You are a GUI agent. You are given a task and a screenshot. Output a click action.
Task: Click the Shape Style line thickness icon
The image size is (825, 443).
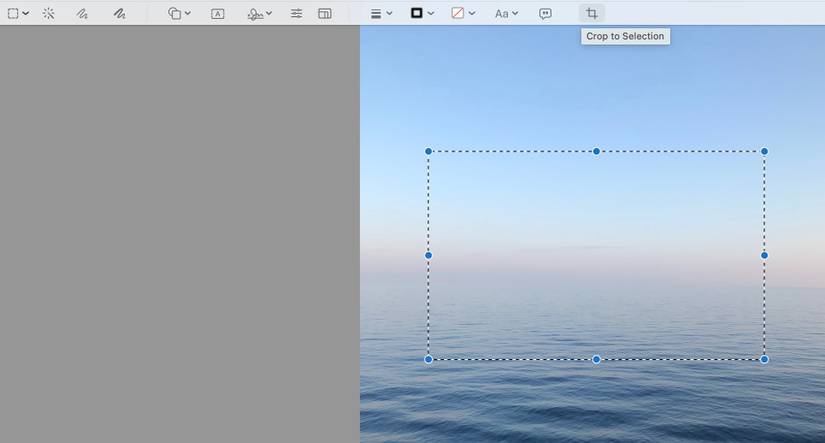click(x=376, y=14)
